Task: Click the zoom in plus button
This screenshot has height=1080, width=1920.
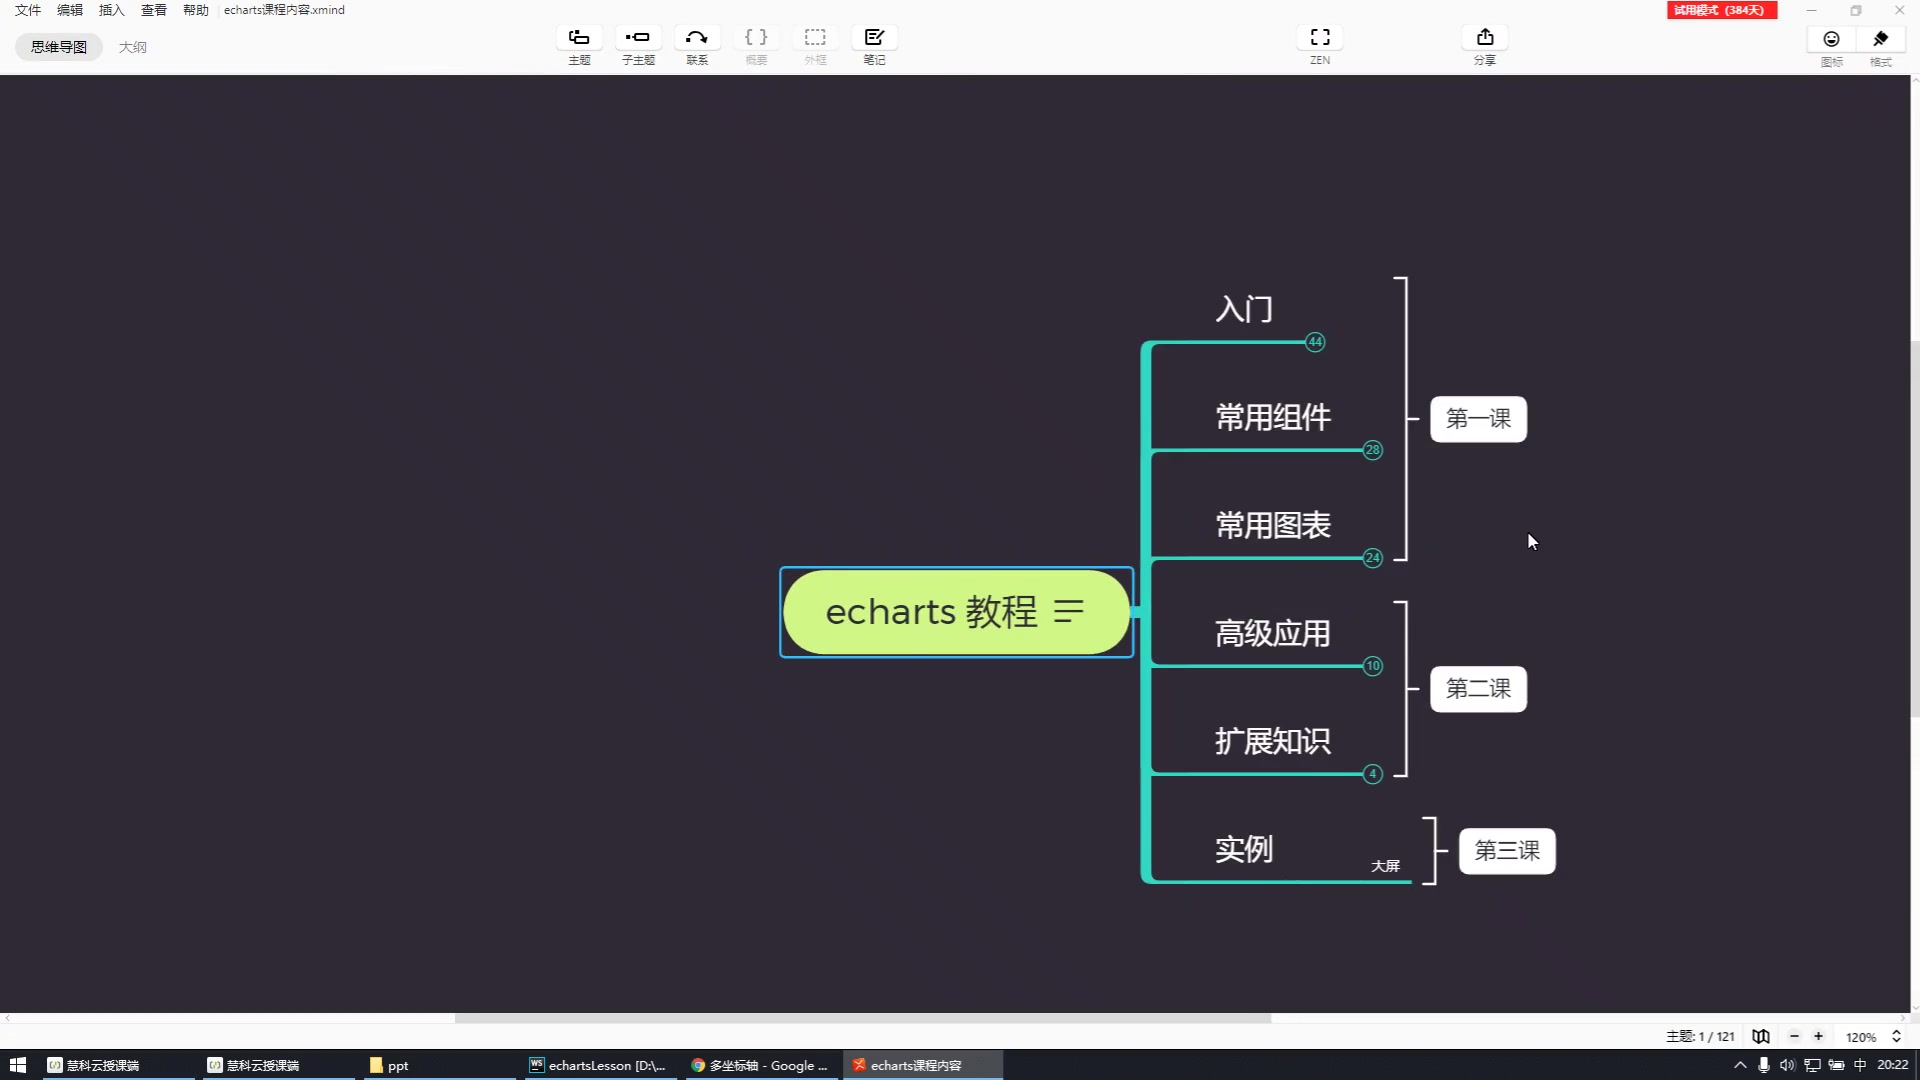Action: click(x=1819, y=1036)
